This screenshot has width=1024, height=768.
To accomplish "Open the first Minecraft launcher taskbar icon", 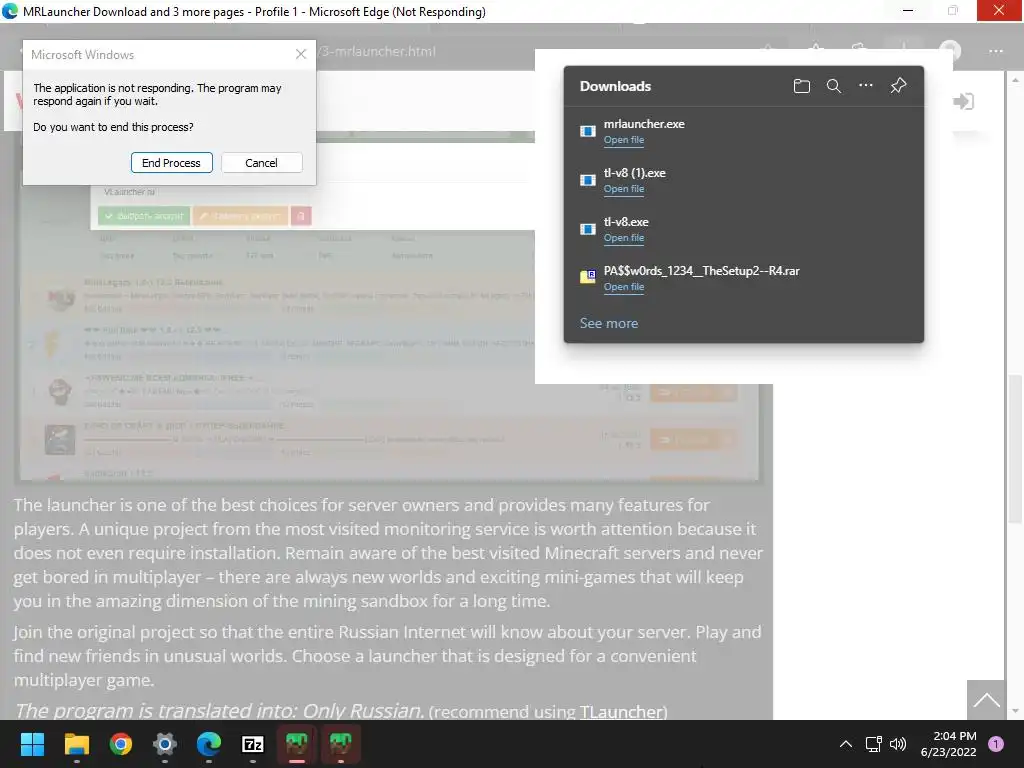I will 297,744.
